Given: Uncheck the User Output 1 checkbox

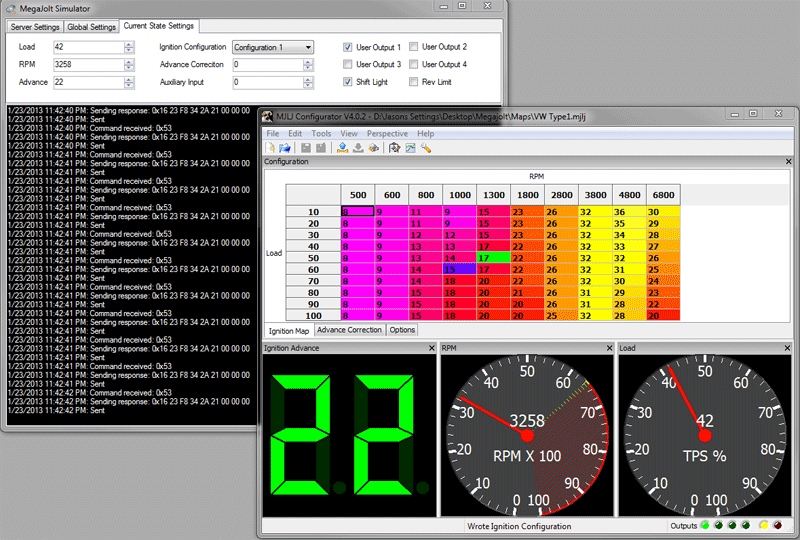Looking at the screenshot, I should (x=347, y=47).
